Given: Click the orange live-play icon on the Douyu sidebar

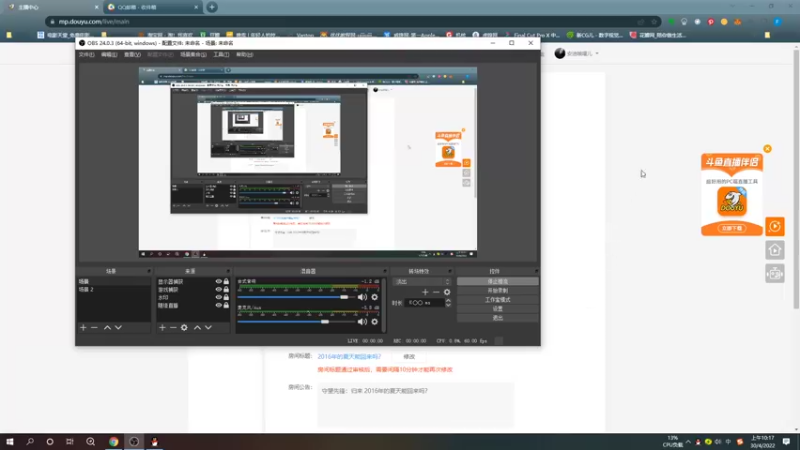Looking at the screenshot, I should click(x=774, y=227).
